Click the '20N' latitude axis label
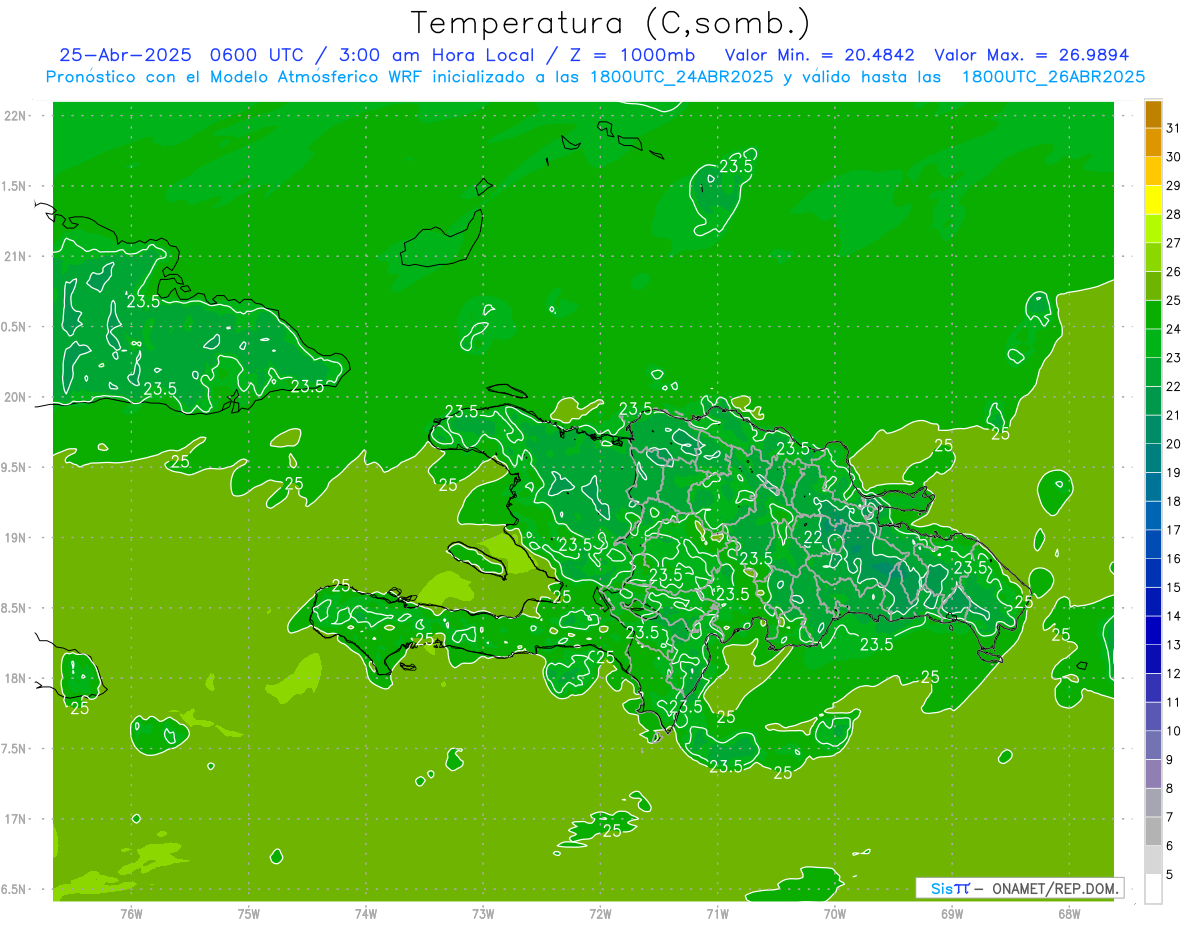 click(x=16, y=397)
